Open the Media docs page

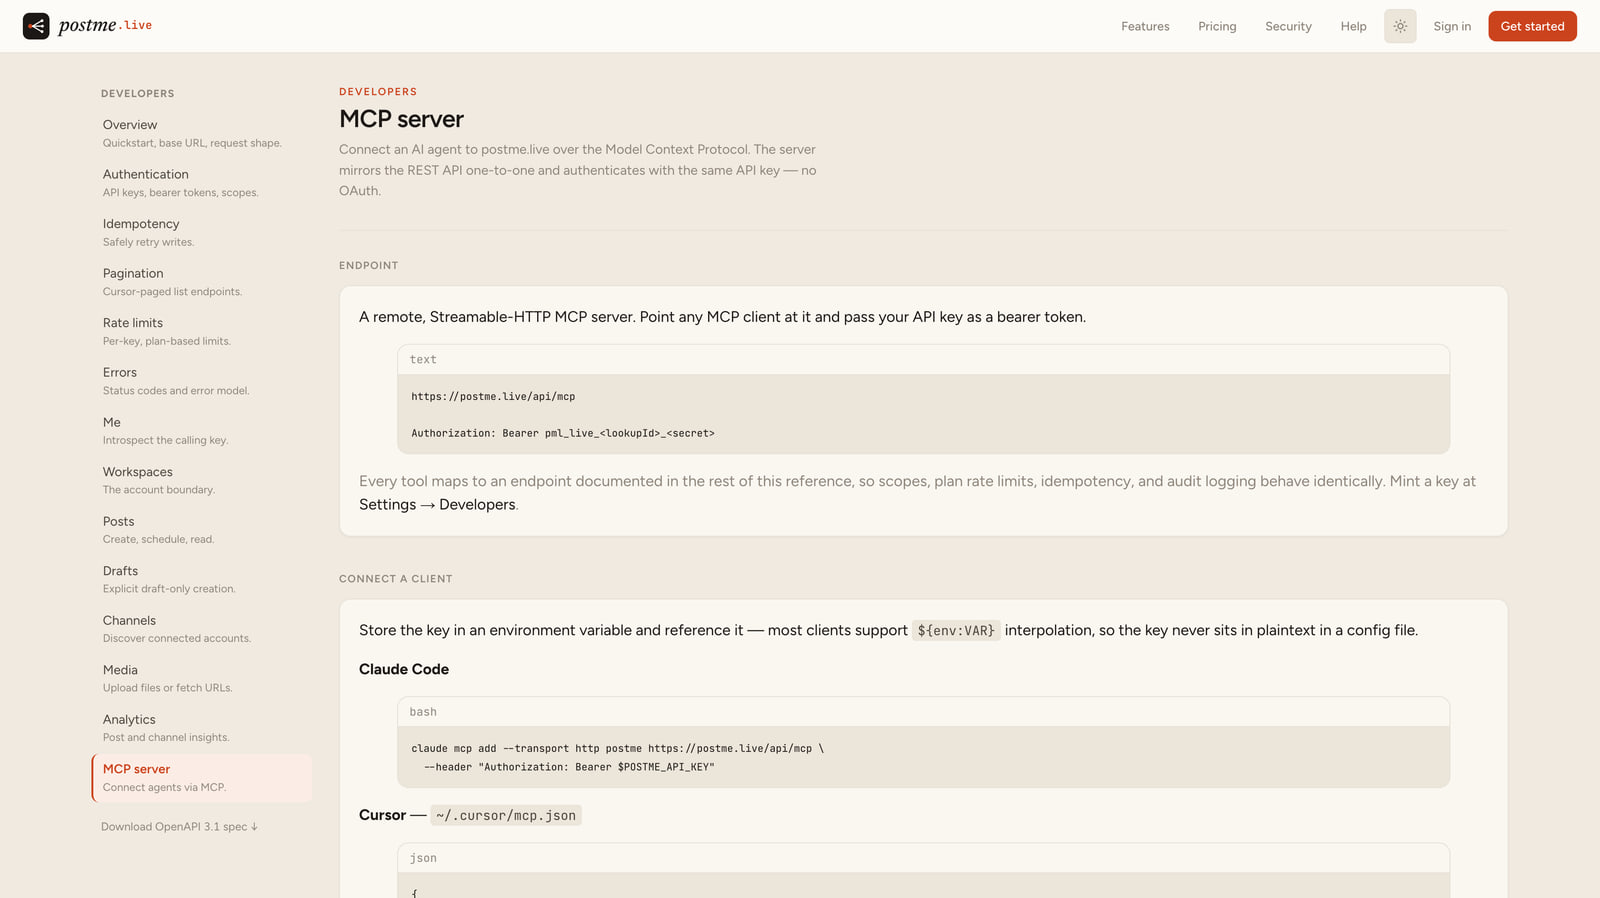coord(201,678)
